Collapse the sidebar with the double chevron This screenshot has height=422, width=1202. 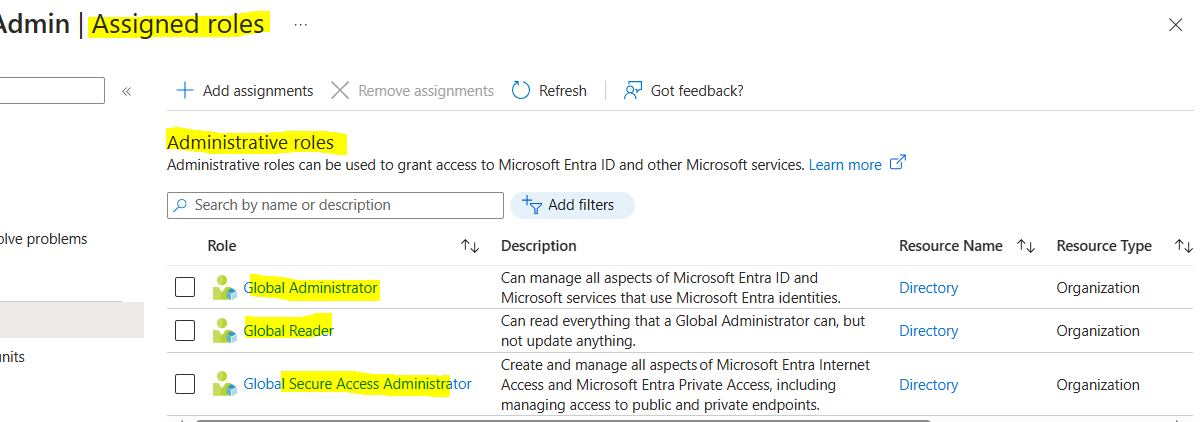click(x=127, y=91)
